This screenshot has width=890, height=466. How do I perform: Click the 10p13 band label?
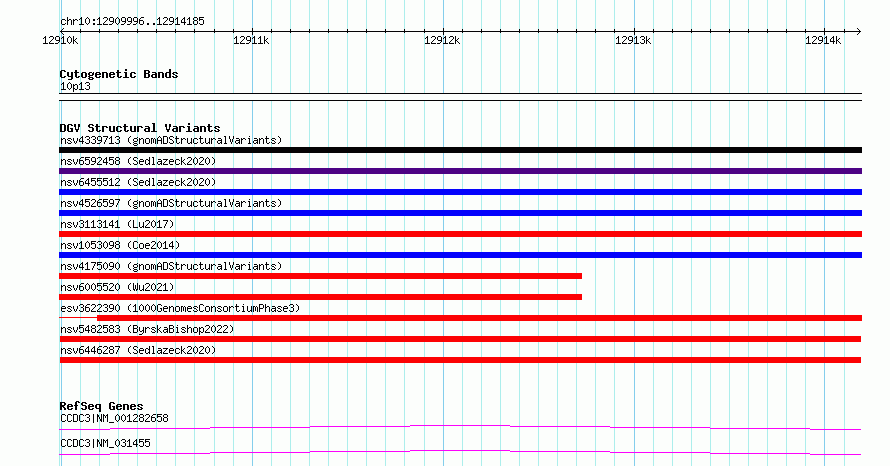(x=75, y=86)
